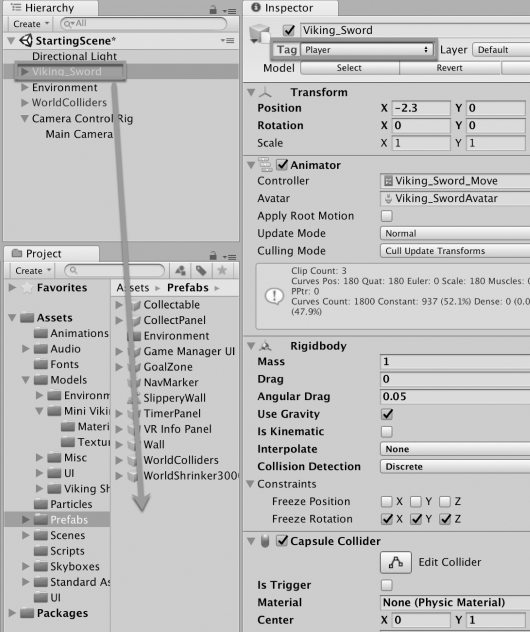Click the Animator Controller field Viking_Sword_Move

click(x=455, y=181)
